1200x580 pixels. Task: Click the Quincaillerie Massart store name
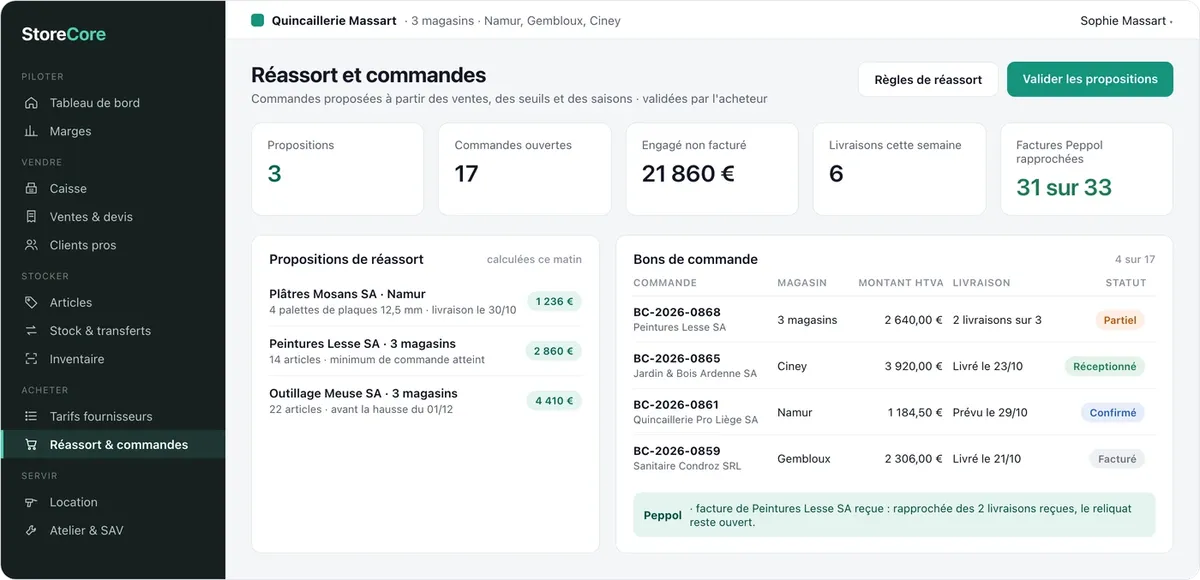click(x=334, y=21)
